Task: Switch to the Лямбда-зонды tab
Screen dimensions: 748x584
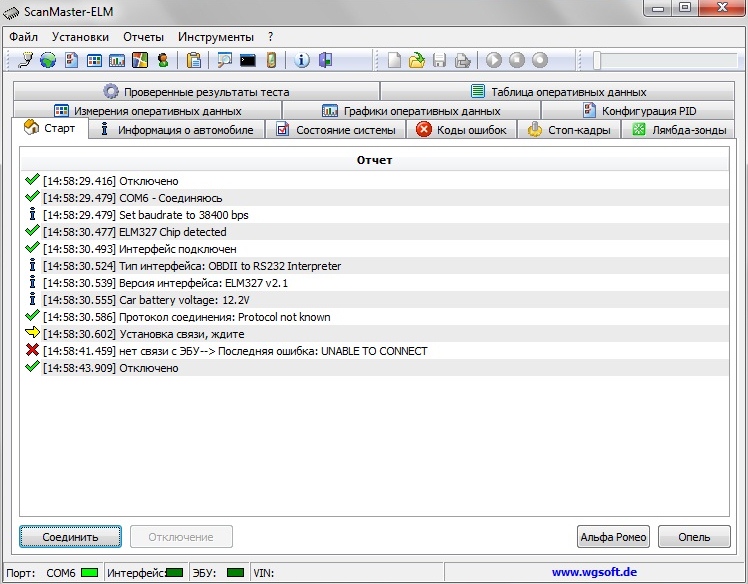Action: pos(683,130)
